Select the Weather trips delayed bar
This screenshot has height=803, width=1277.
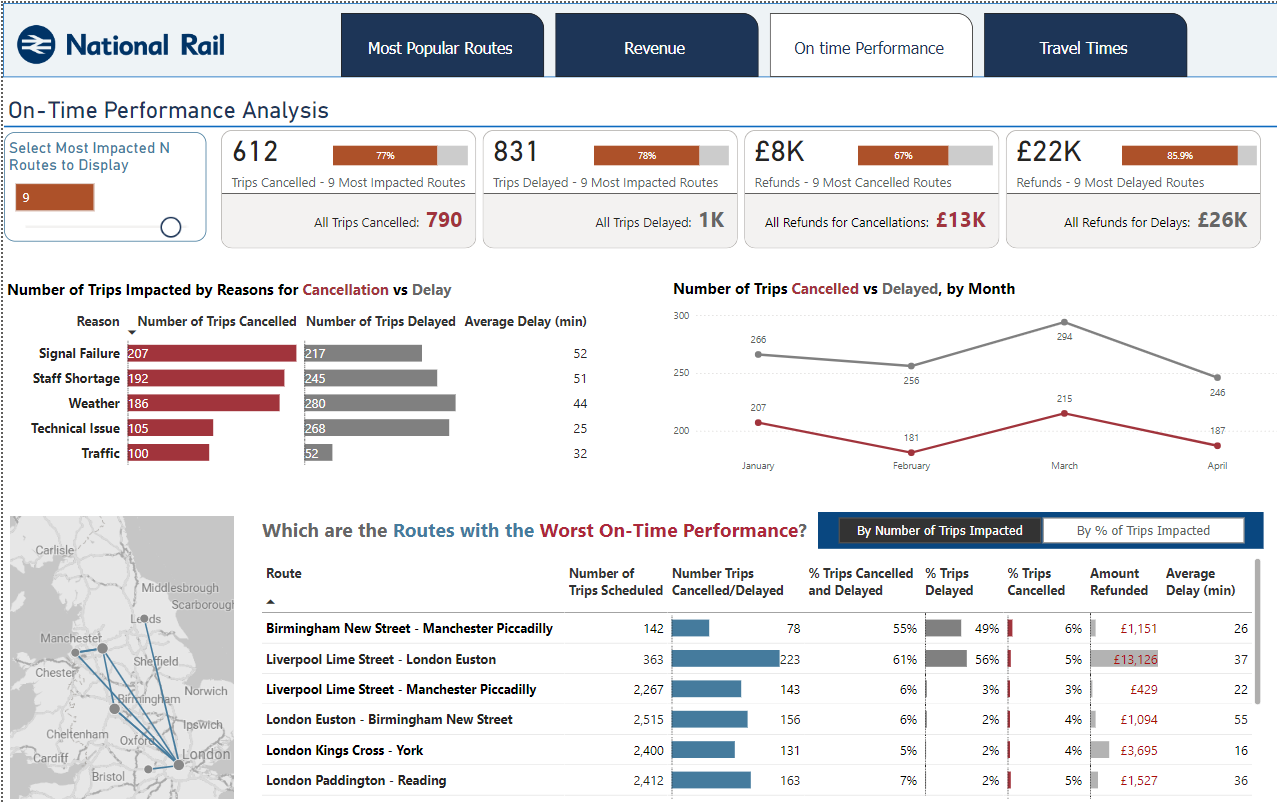[x=380, y=403]
